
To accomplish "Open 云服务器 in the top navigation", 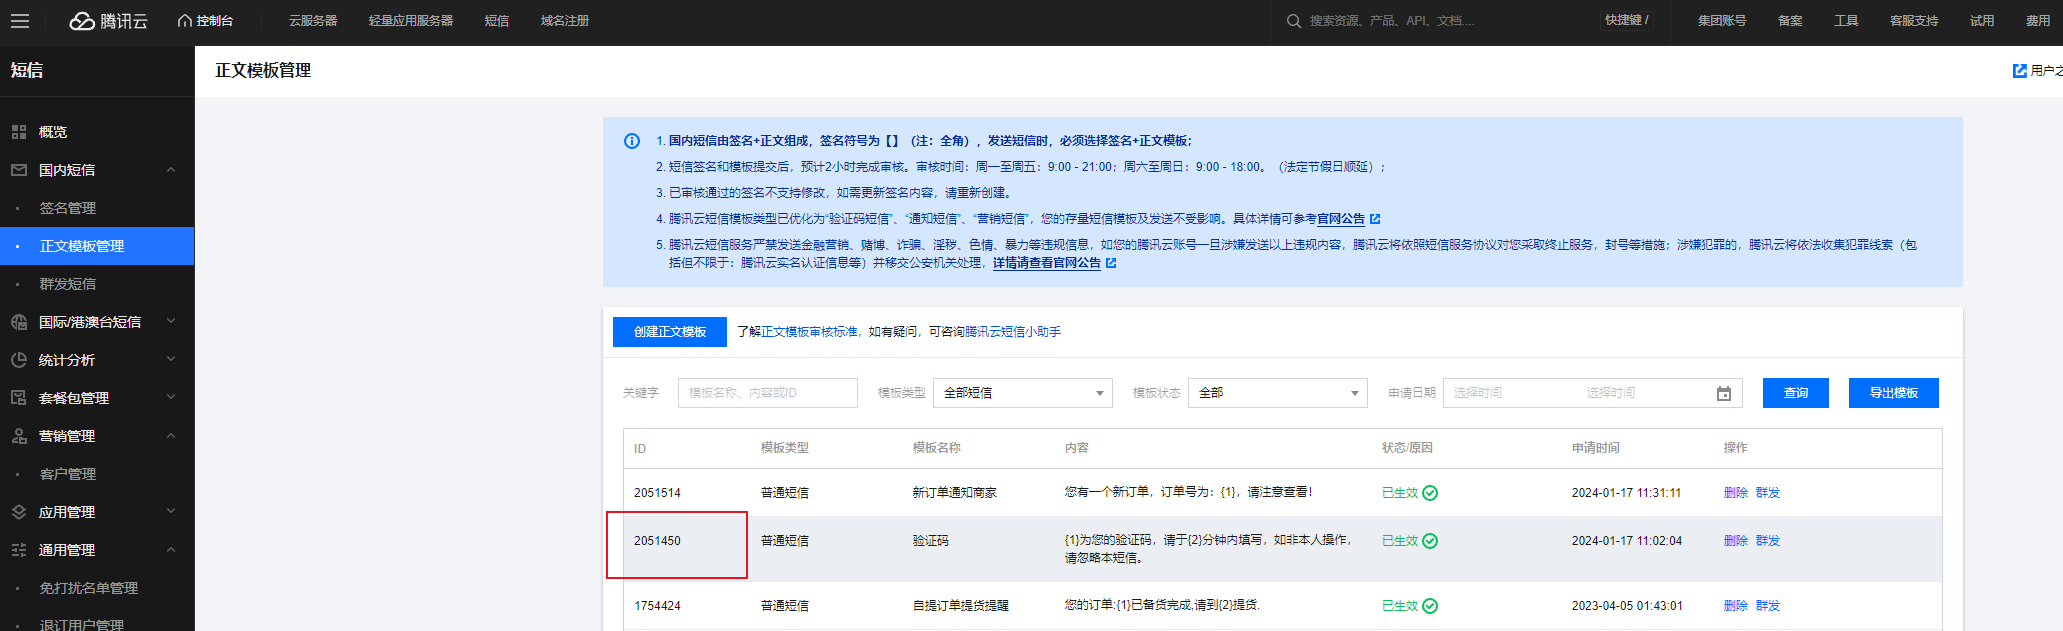I will [313, 21].
